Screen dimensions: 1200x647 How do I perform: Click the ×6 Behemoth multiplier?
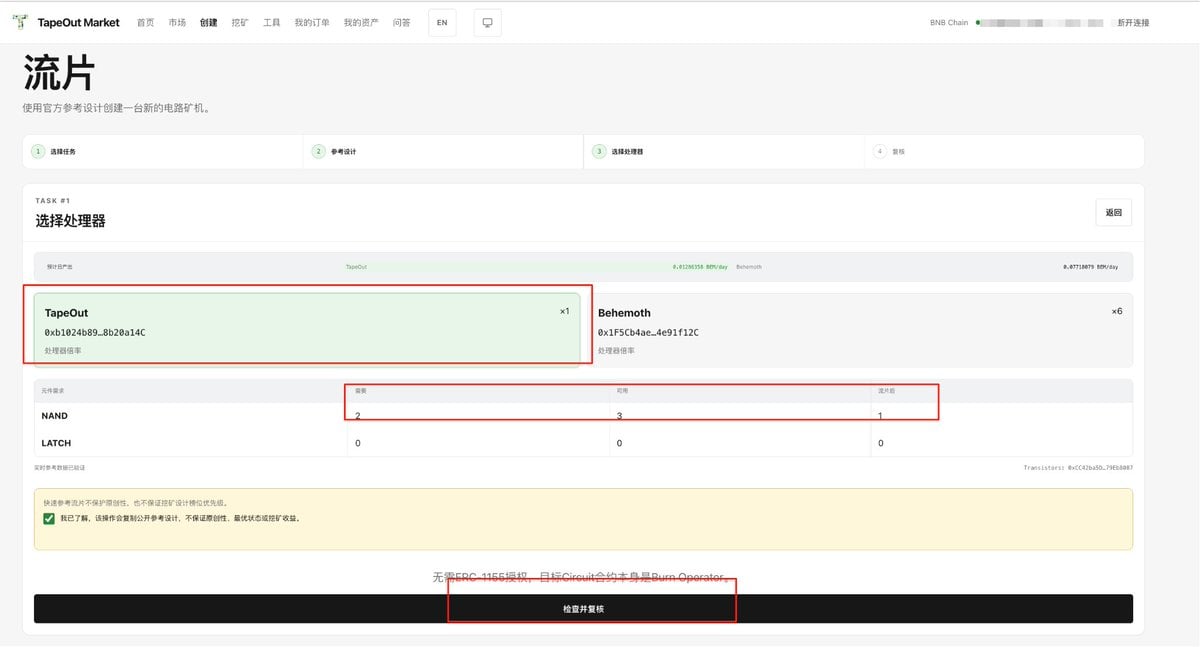click(x=1117, y=311)
